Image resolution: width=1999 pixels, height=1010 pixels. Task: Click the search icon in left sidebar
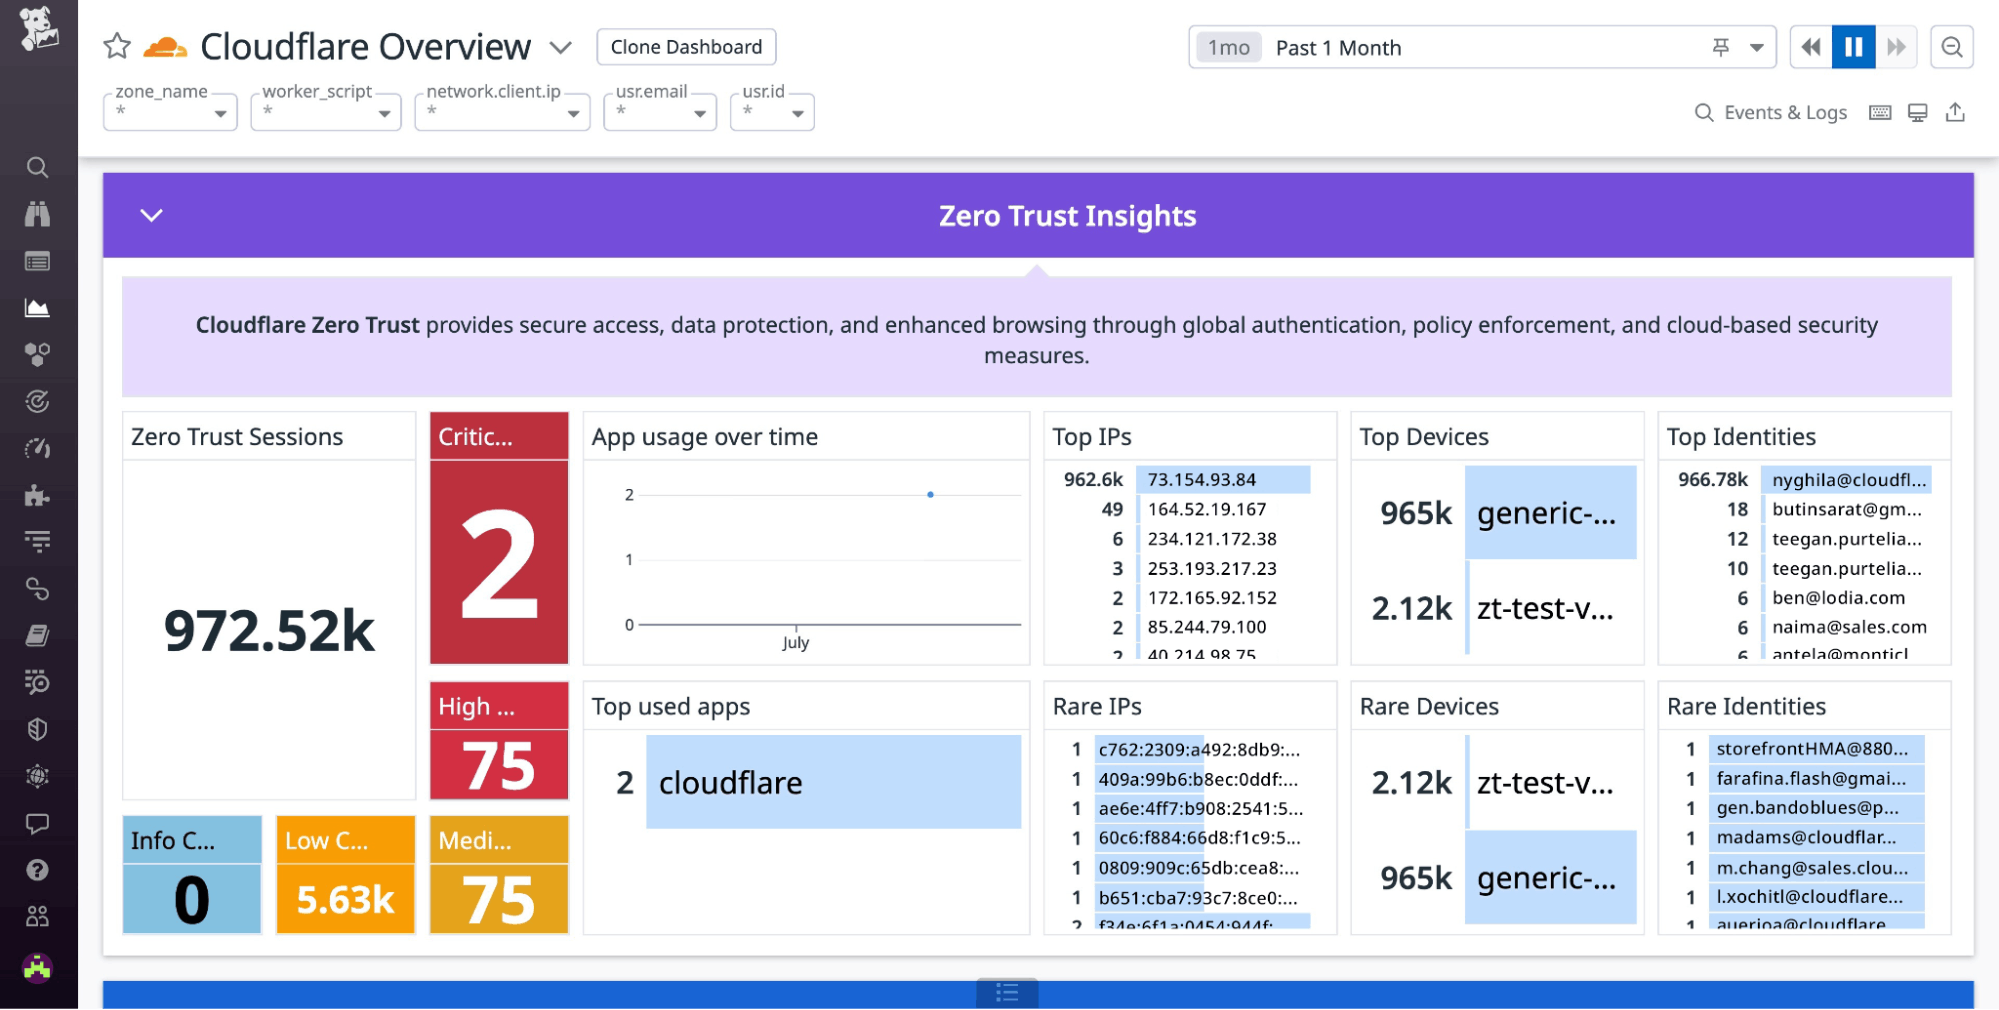(x=37, y=167)
